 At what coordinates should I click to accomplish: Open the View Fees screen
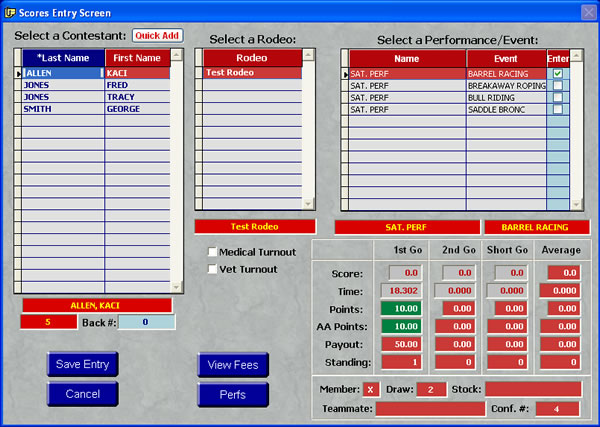(x=233, y=365)
